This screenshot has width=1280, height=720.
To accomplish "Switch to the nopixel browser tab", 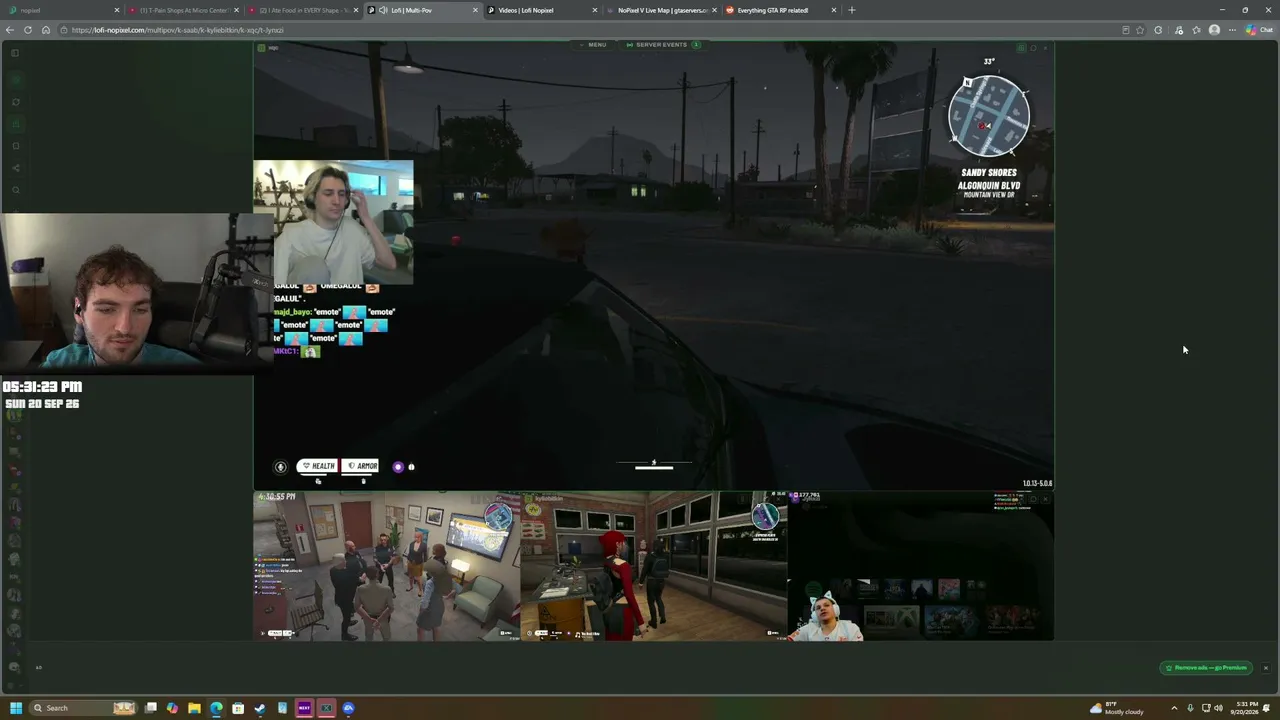I will tap(62, 10).
